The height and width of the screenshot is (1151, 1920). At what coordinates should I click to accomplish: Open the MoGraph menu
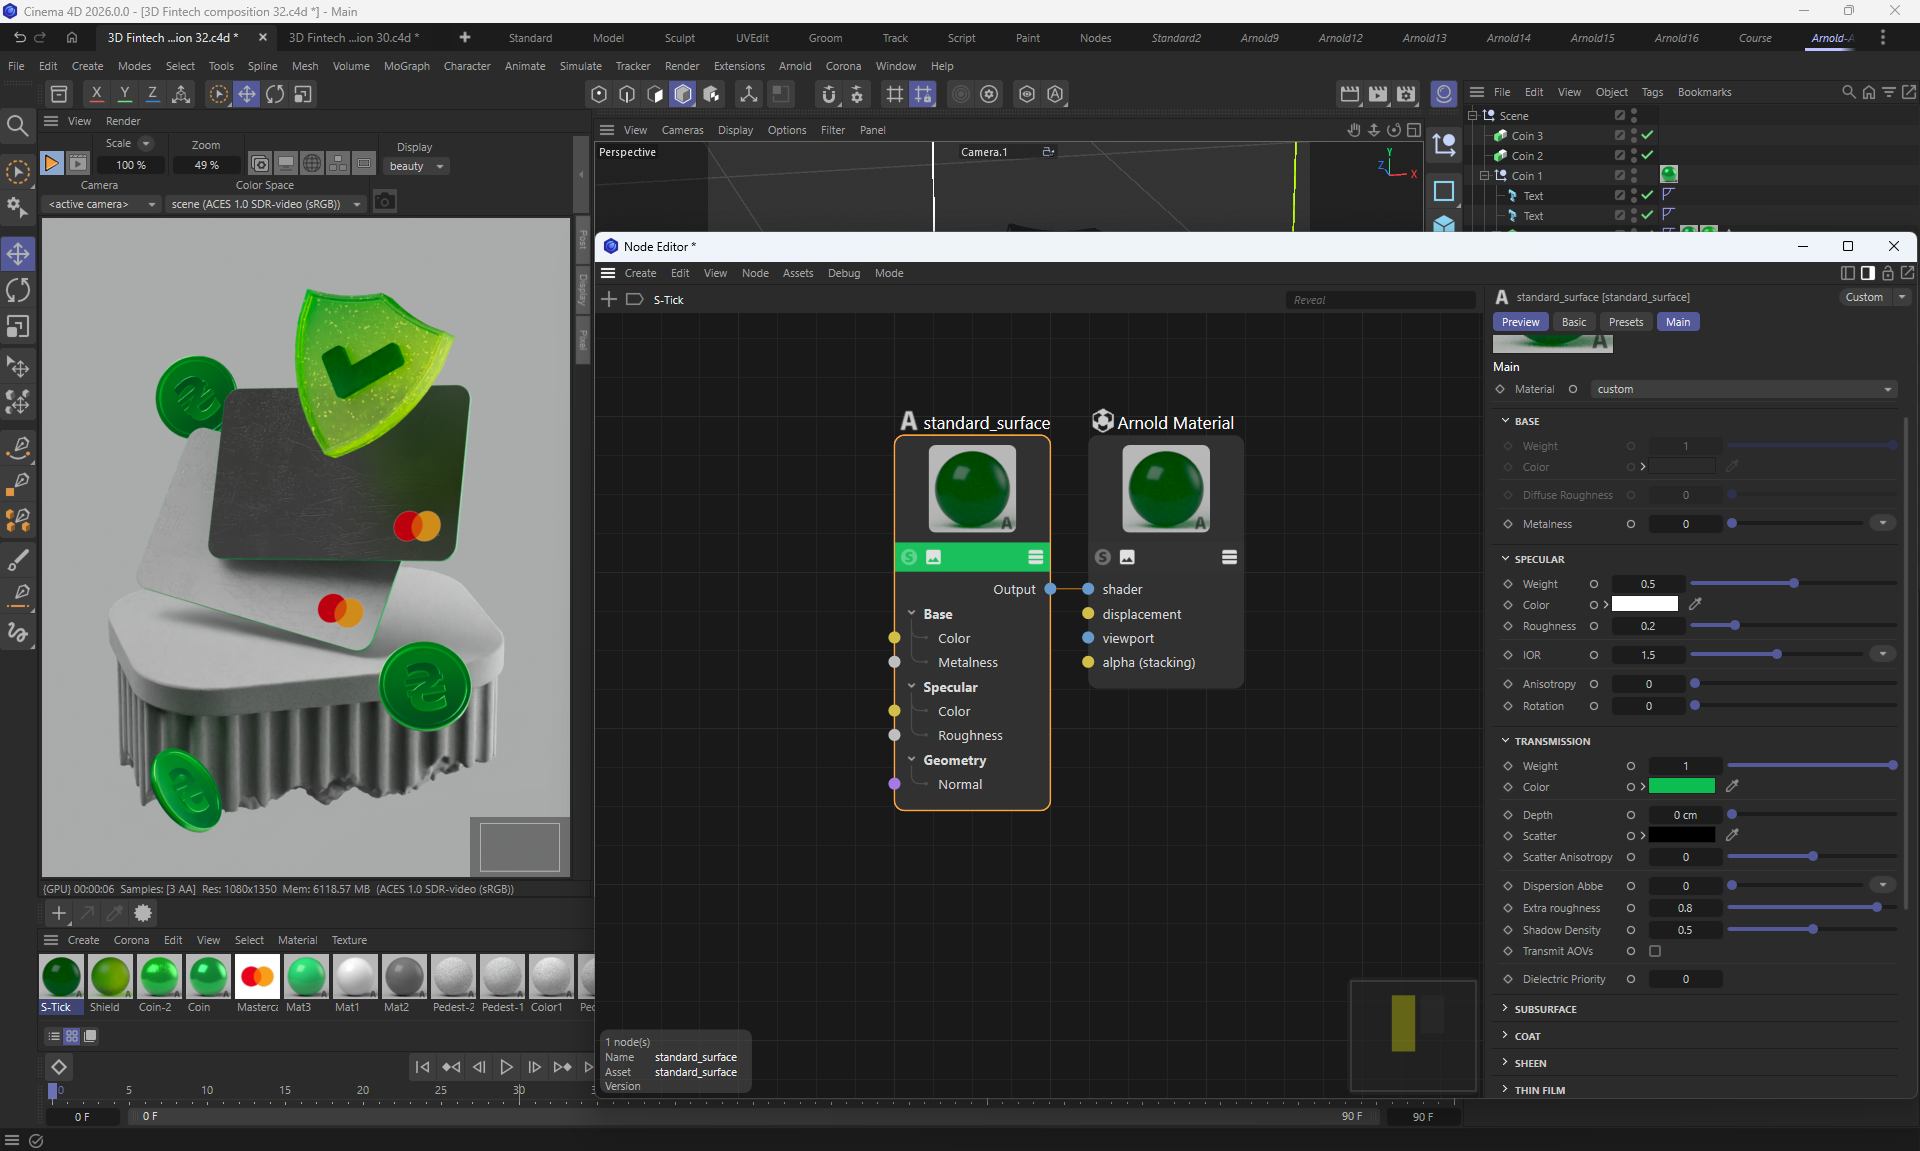click(x=406, y=66)
